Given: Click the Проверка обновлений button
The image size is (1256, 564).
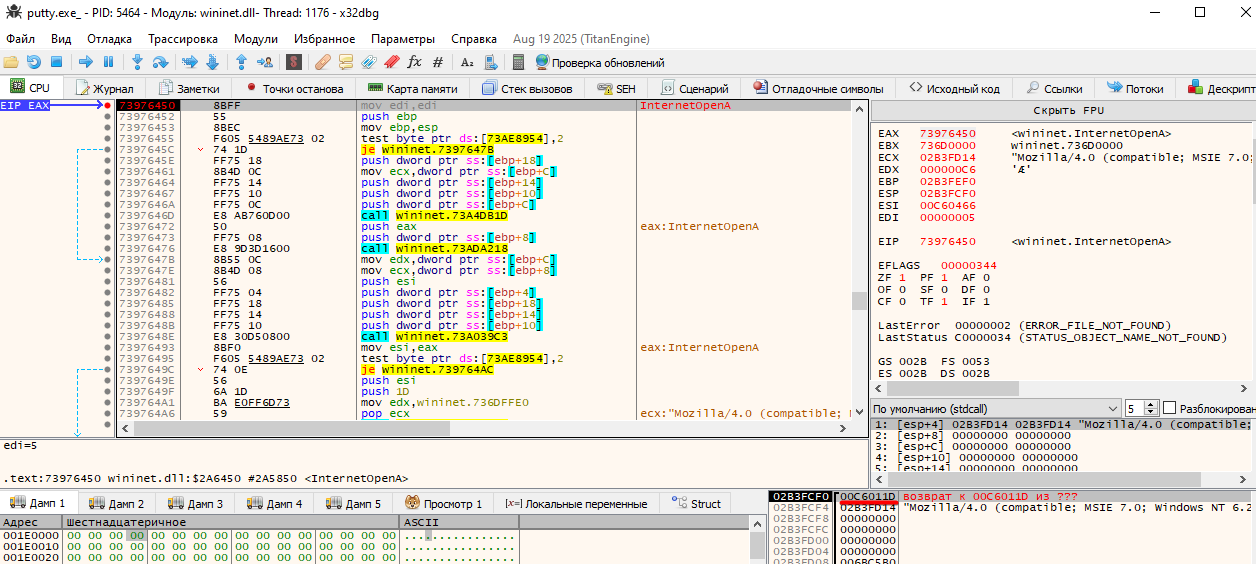Looking at the screenshot, I should tap(600, 62).
